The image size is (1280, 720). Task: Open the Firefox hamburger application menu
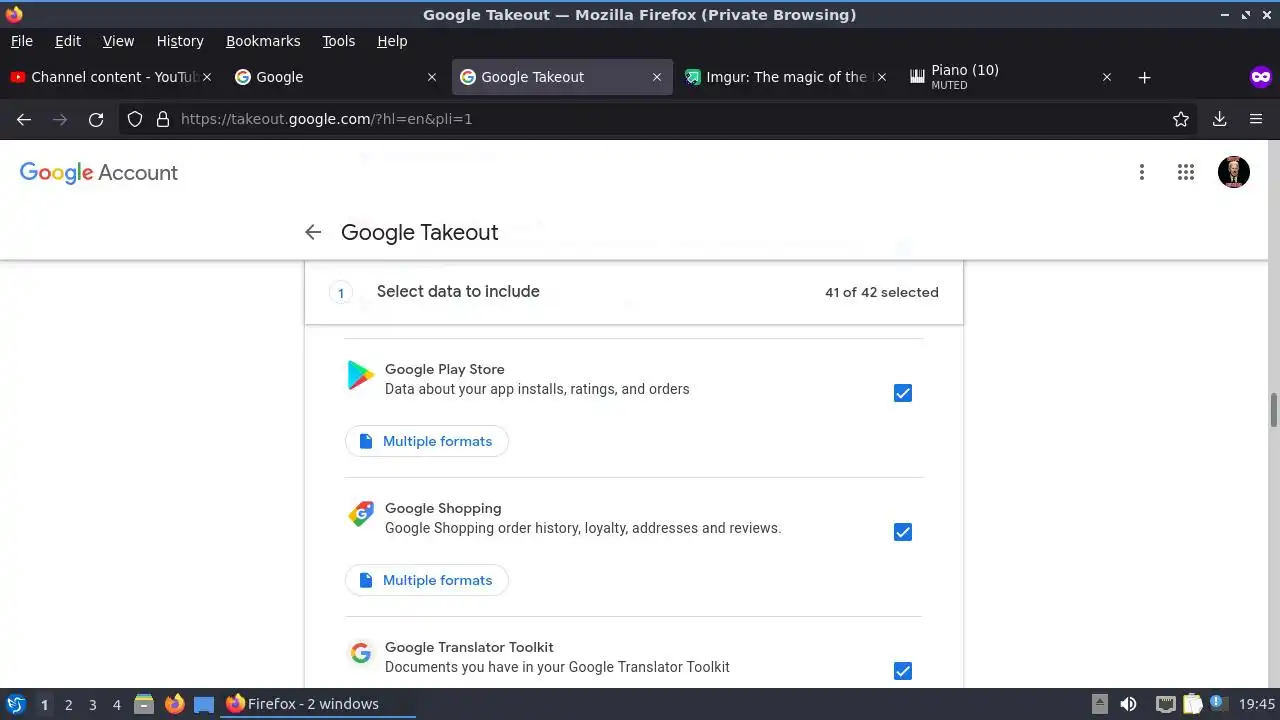pyautogui.click(x=1256, y=119)
